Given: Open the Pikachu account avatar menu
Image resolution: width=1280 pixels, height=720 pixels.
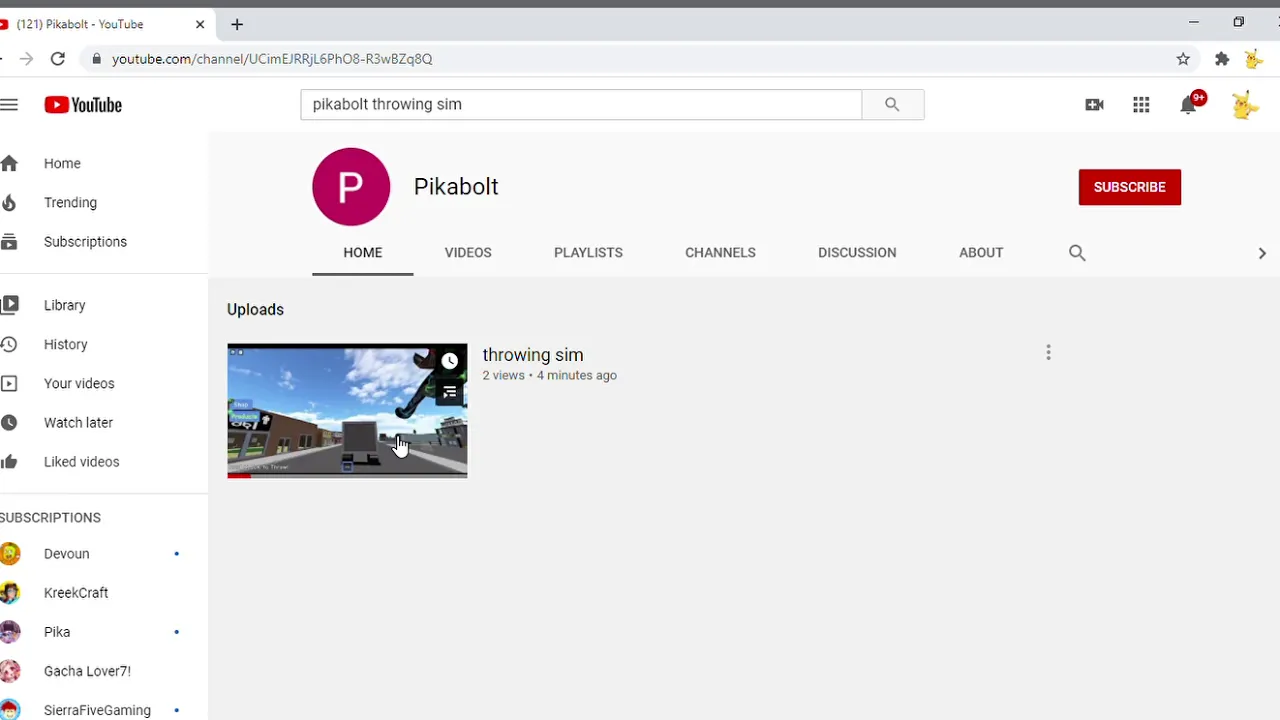Looking at the screenshot, I should pyautogui.click(x=1245, y=105).
